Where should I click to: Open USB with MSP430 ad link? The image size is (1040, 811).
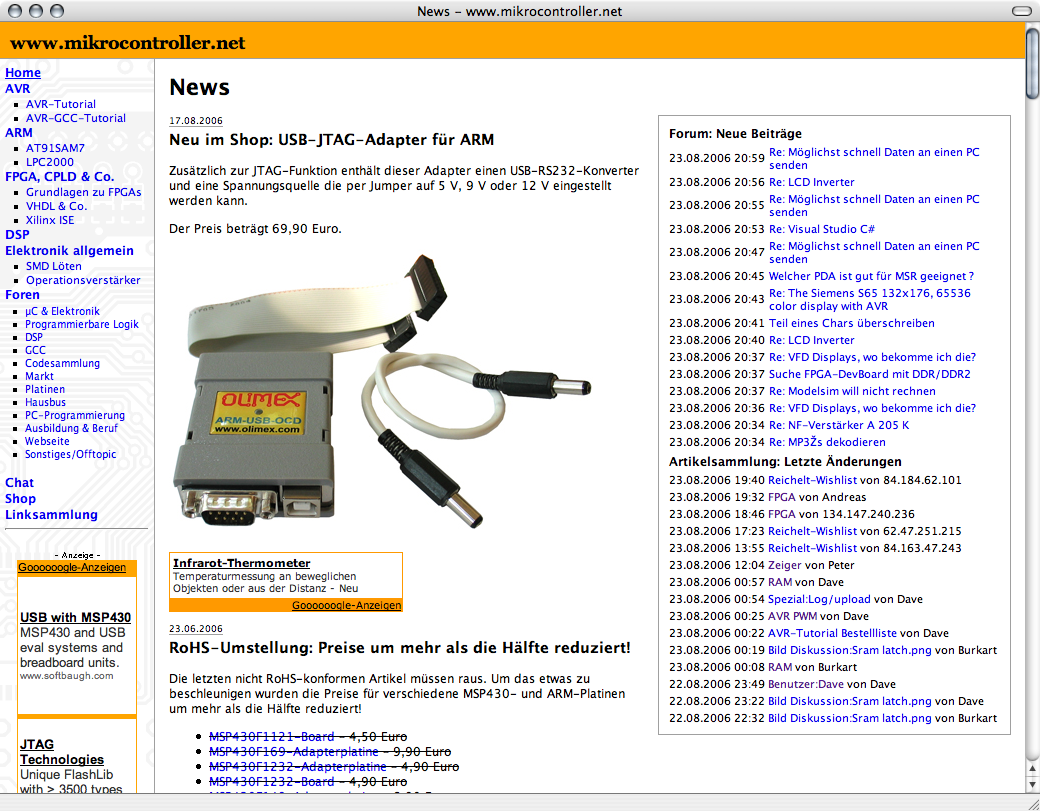coord(75,617)
